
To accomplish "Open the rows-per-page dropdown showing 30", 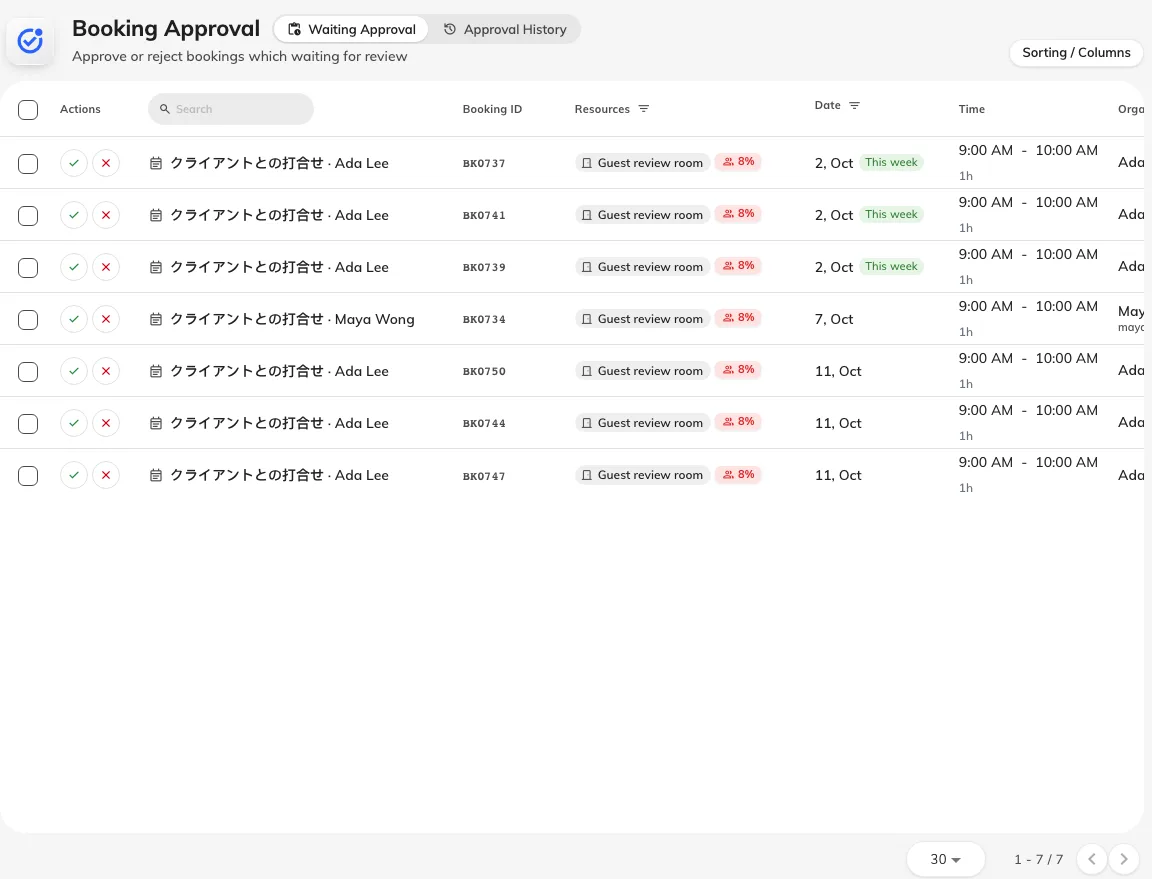I will [946, 859].
